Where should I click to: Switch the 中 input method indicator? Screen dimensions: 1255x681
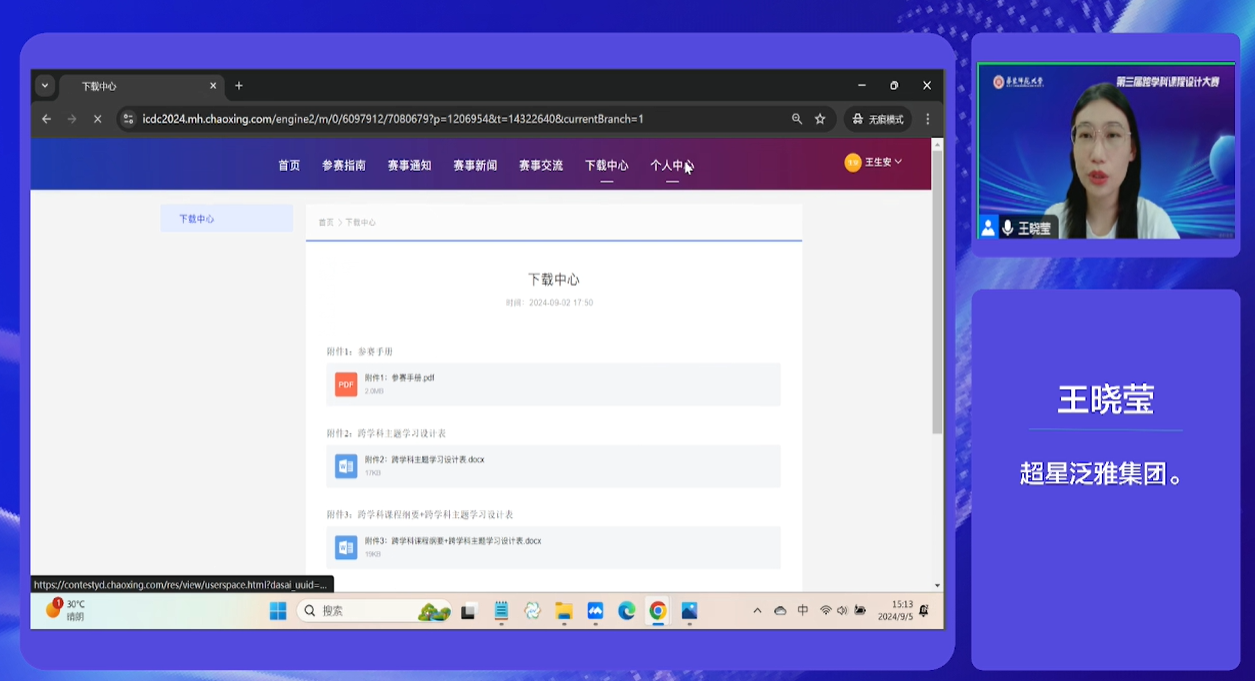click(803, 610)
